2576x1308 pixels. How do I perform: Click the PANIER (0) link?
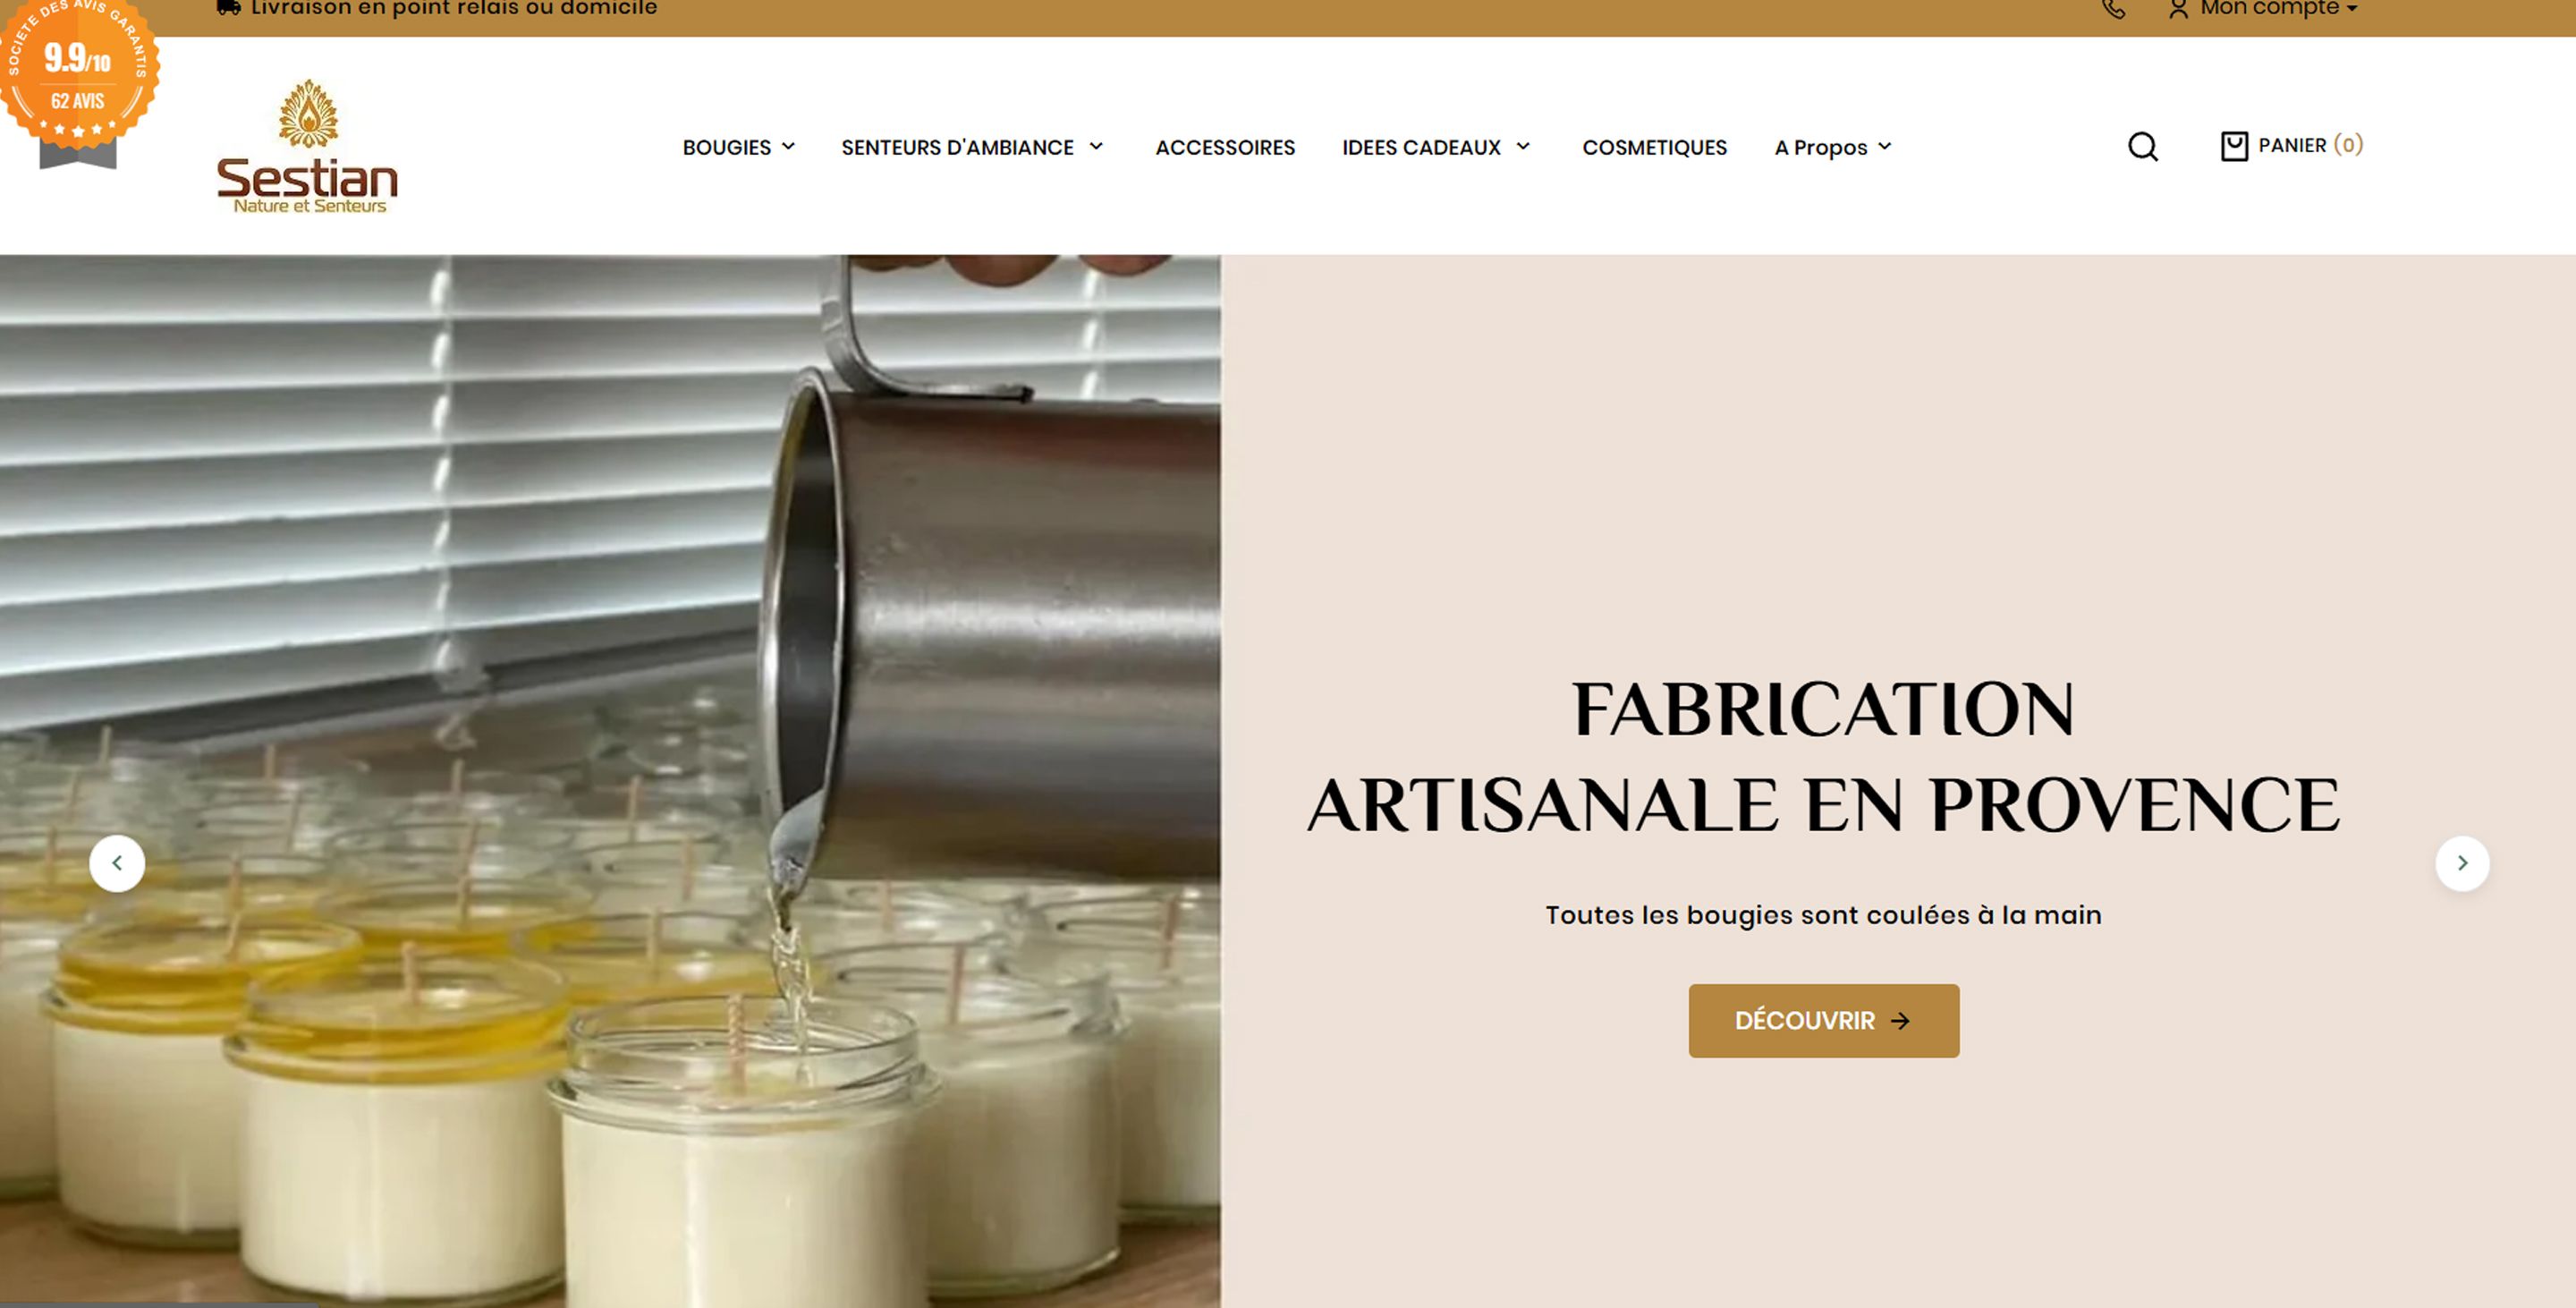point(2310,145)
